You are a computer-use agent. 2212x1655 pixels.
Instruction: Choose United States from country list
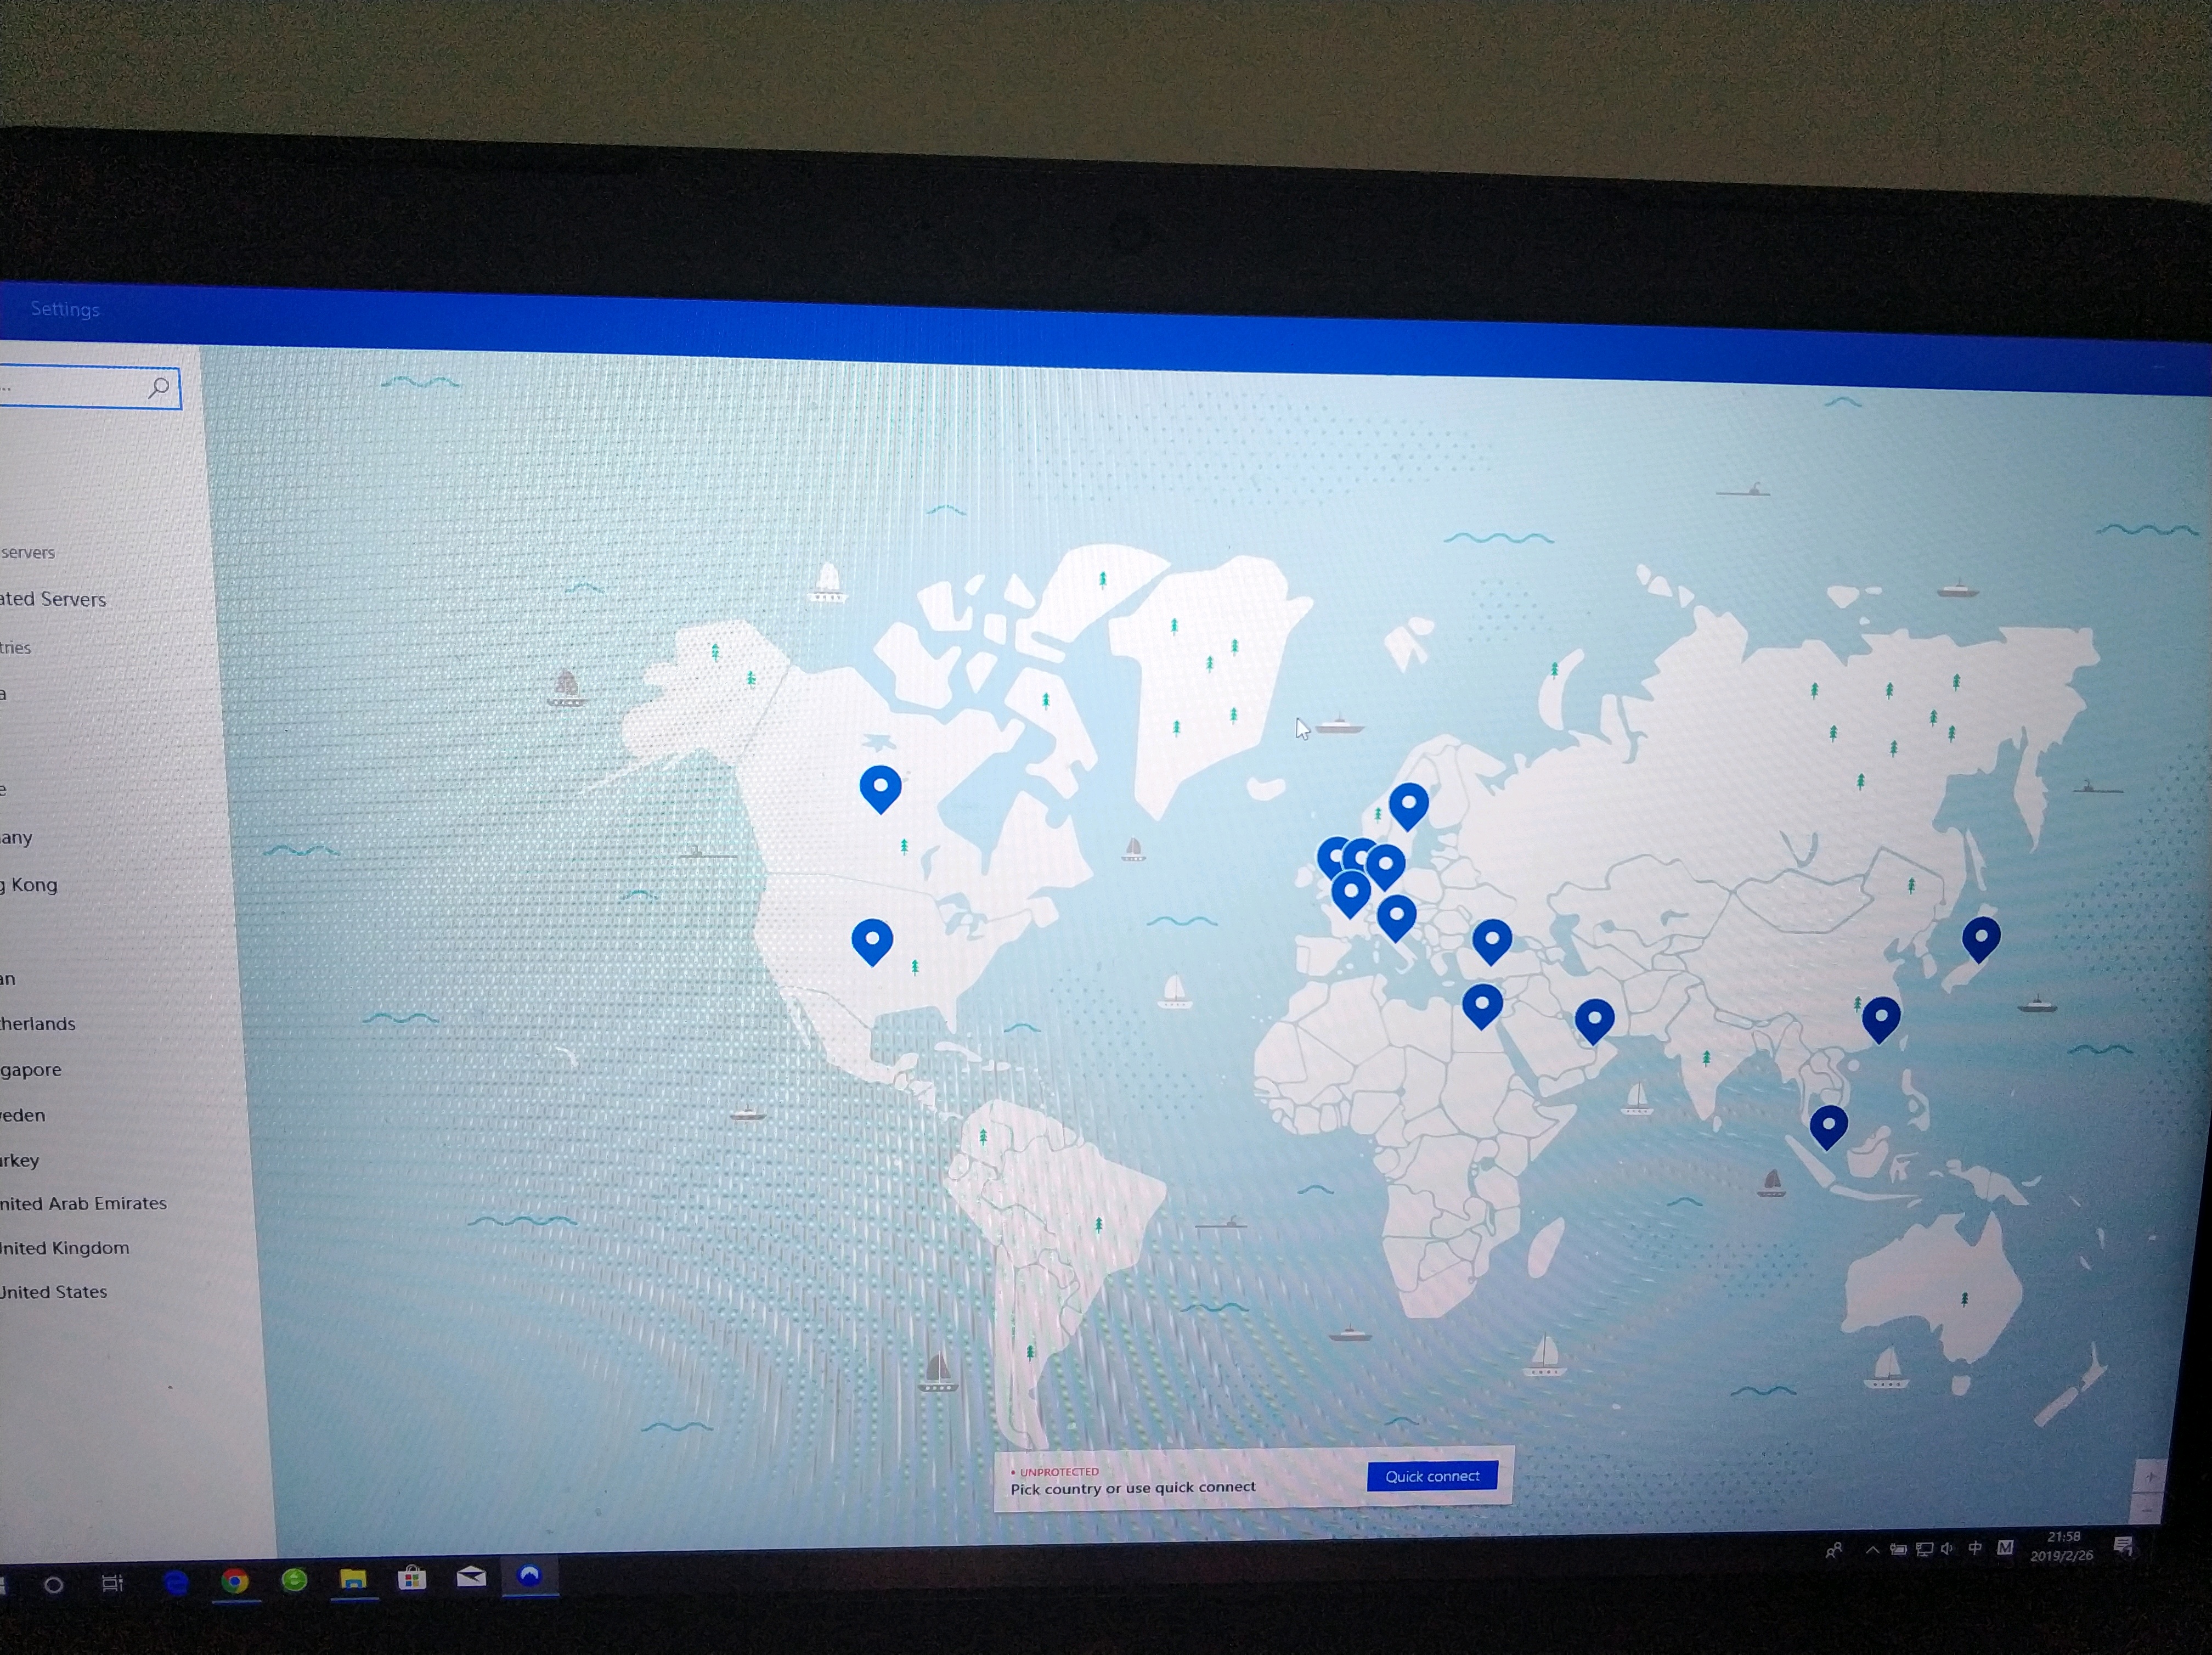[54, 1292]
